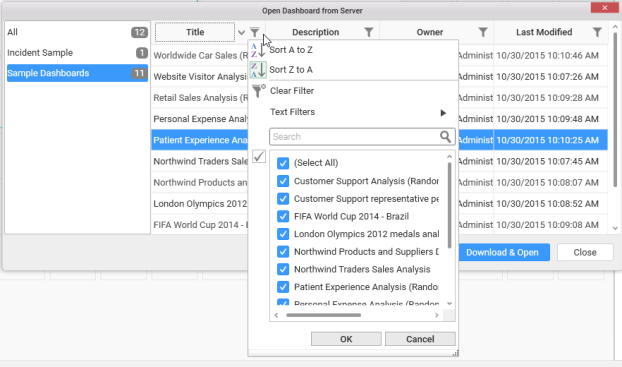This screenshot has width=622, height=367.
Task: Click the filter list scroll down arrow
Action: coord(449,304)
